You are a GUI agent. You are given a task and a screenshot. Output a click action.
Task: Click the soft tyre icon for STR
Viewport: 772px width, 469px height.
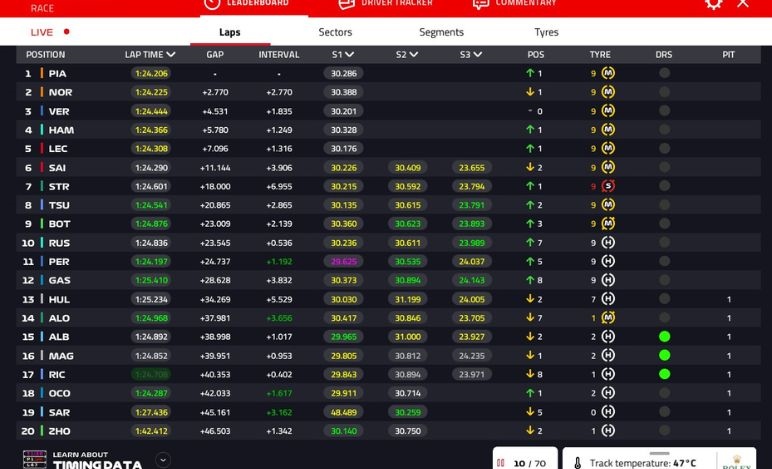coord(607,186)
